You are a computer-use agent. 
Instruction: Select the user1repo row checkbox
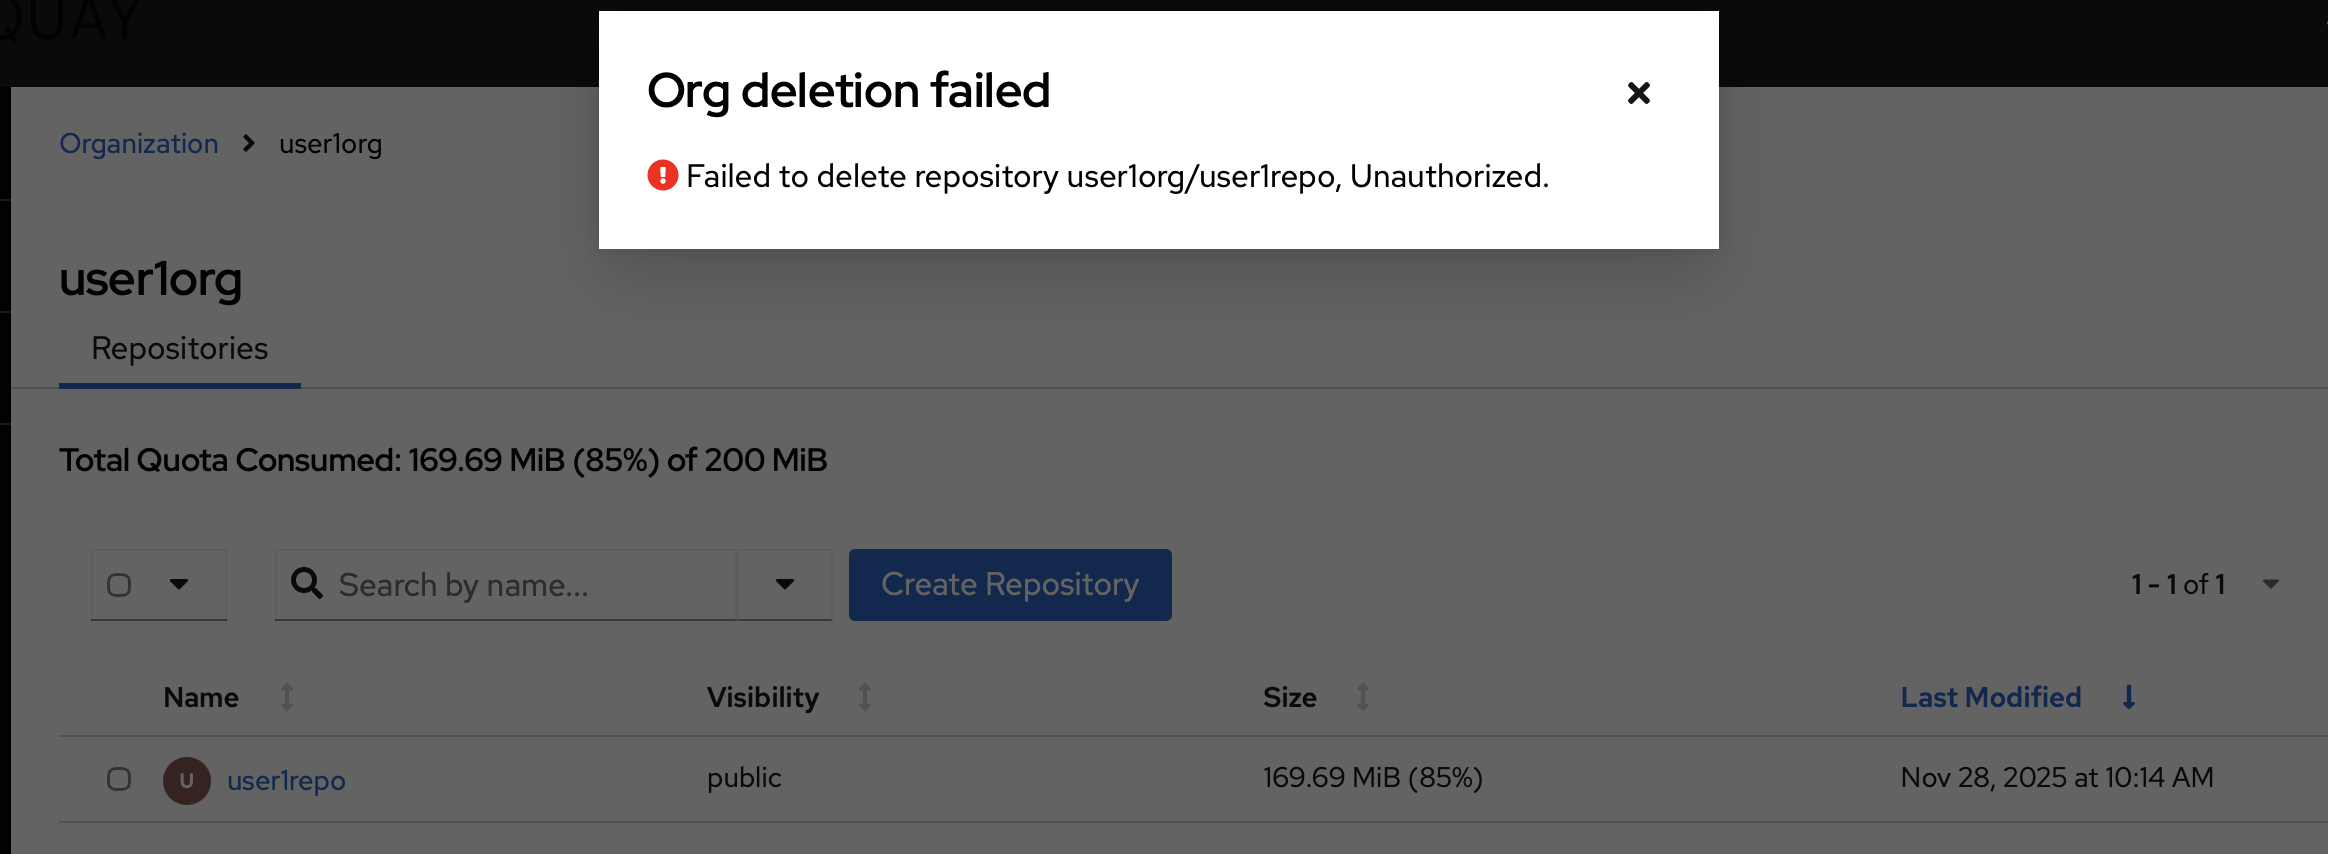119,779
